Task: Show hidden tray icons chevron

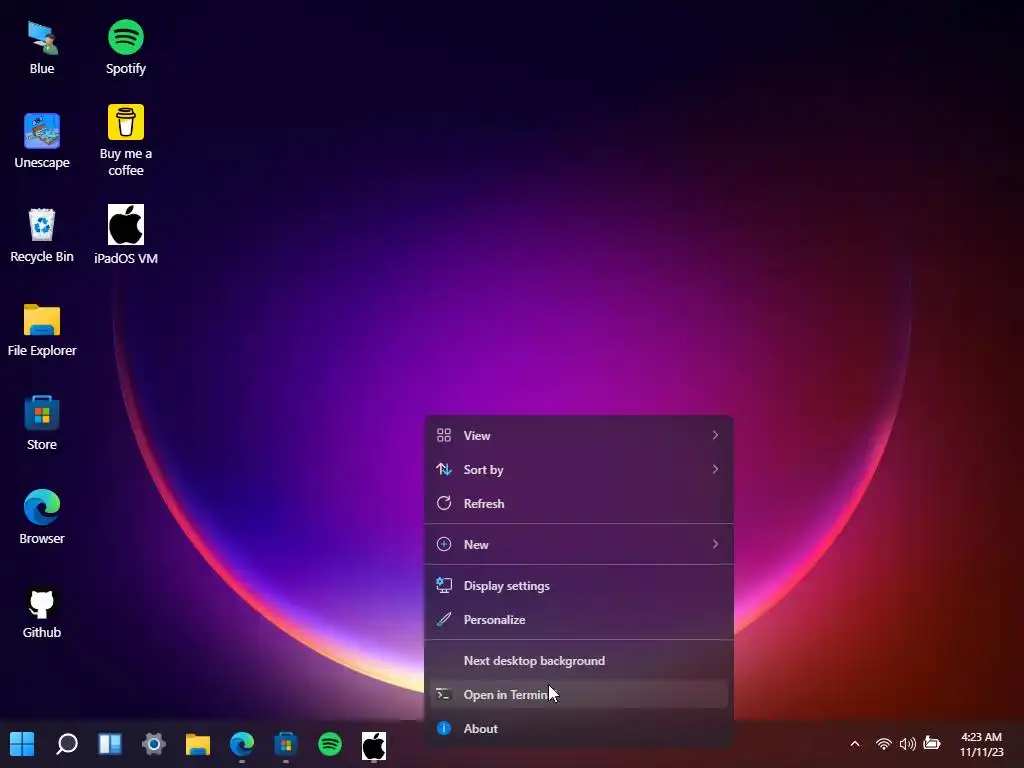Action: pyautogui.click(x=855, y=744)
